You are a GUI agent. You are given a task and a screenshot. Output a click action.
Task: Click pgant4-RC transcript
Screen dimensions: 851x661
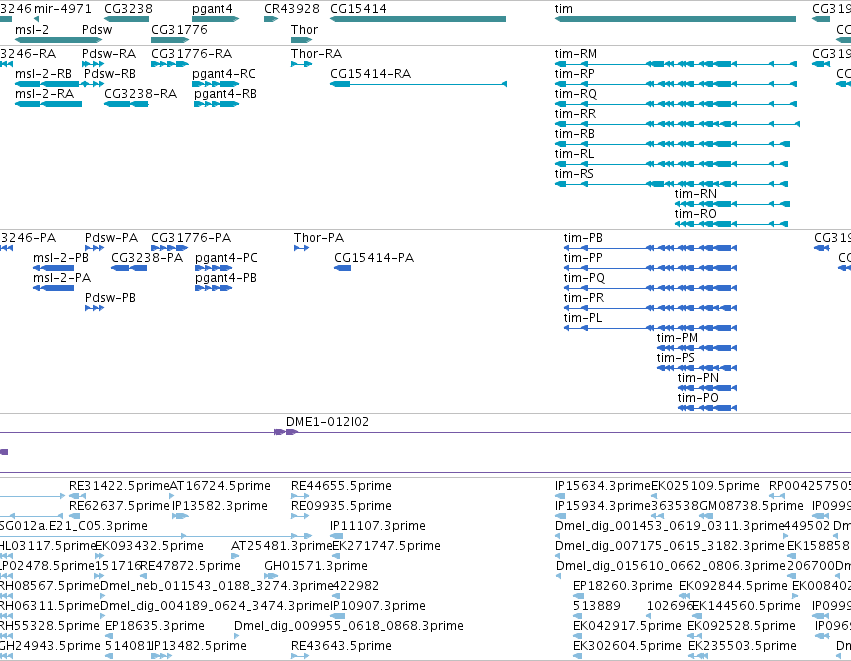215,84
